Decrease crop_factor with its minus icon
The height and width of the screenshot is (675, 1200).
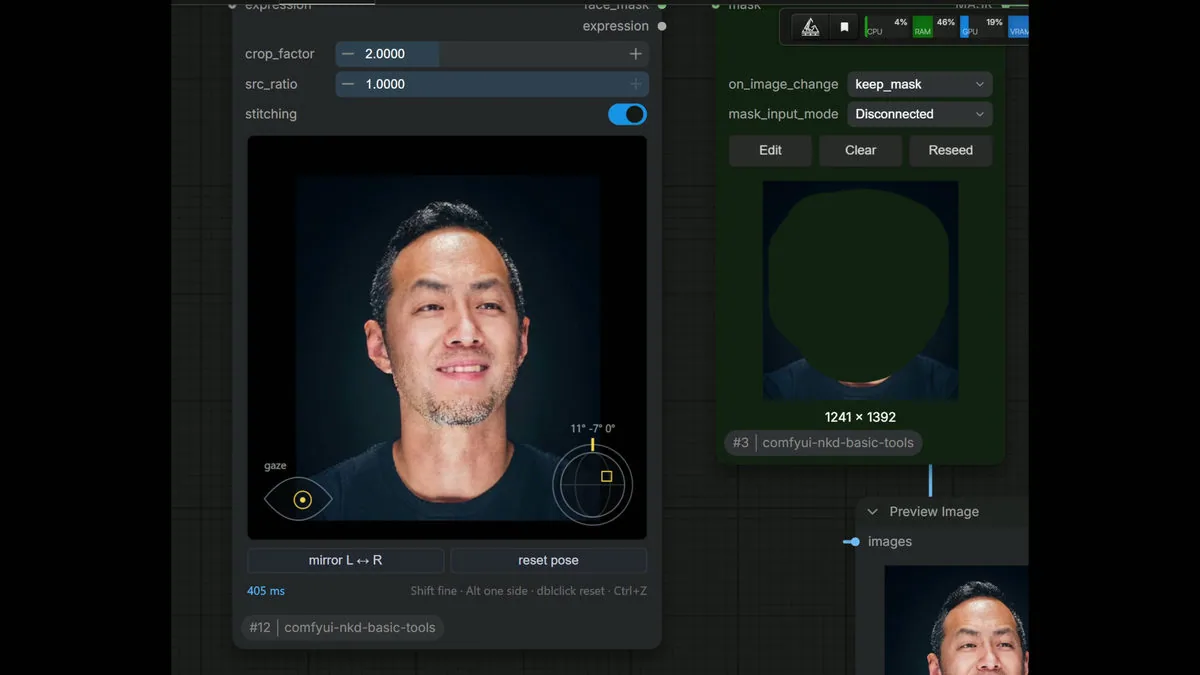[348, 54]
